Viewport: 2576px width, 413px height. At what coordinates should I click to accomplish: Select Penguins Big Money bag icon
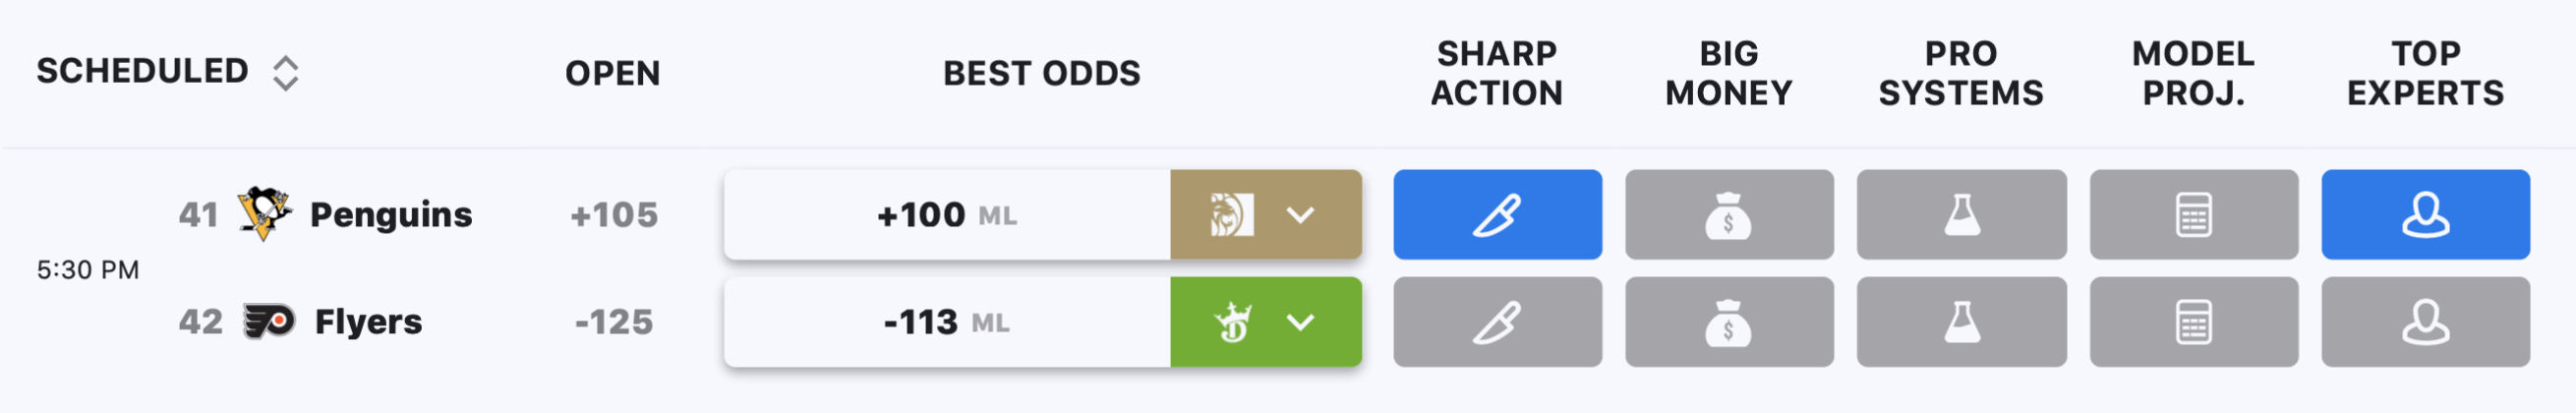click(x=1729, y=214)
